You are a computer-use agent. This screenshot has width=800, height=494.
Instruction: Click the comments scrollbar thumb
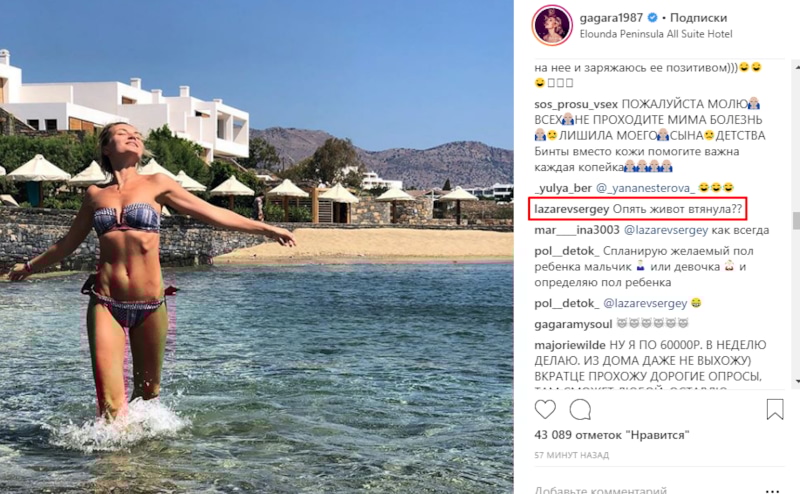tap(796, 220)
